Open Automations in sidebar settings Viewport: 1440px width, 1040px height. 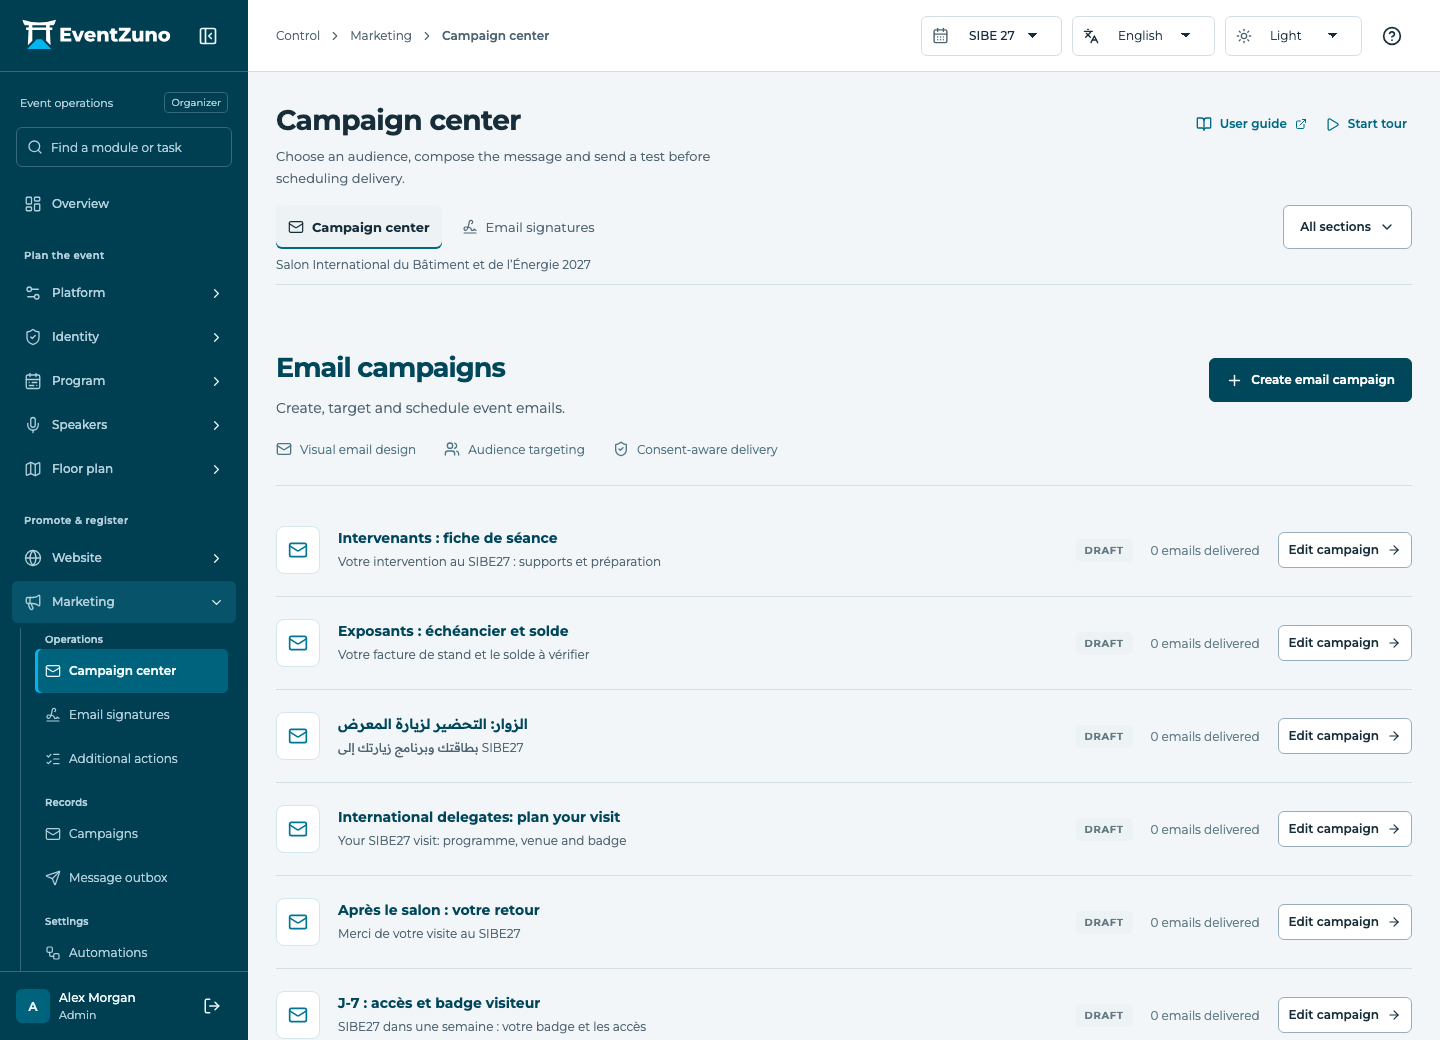click(132, 953)
